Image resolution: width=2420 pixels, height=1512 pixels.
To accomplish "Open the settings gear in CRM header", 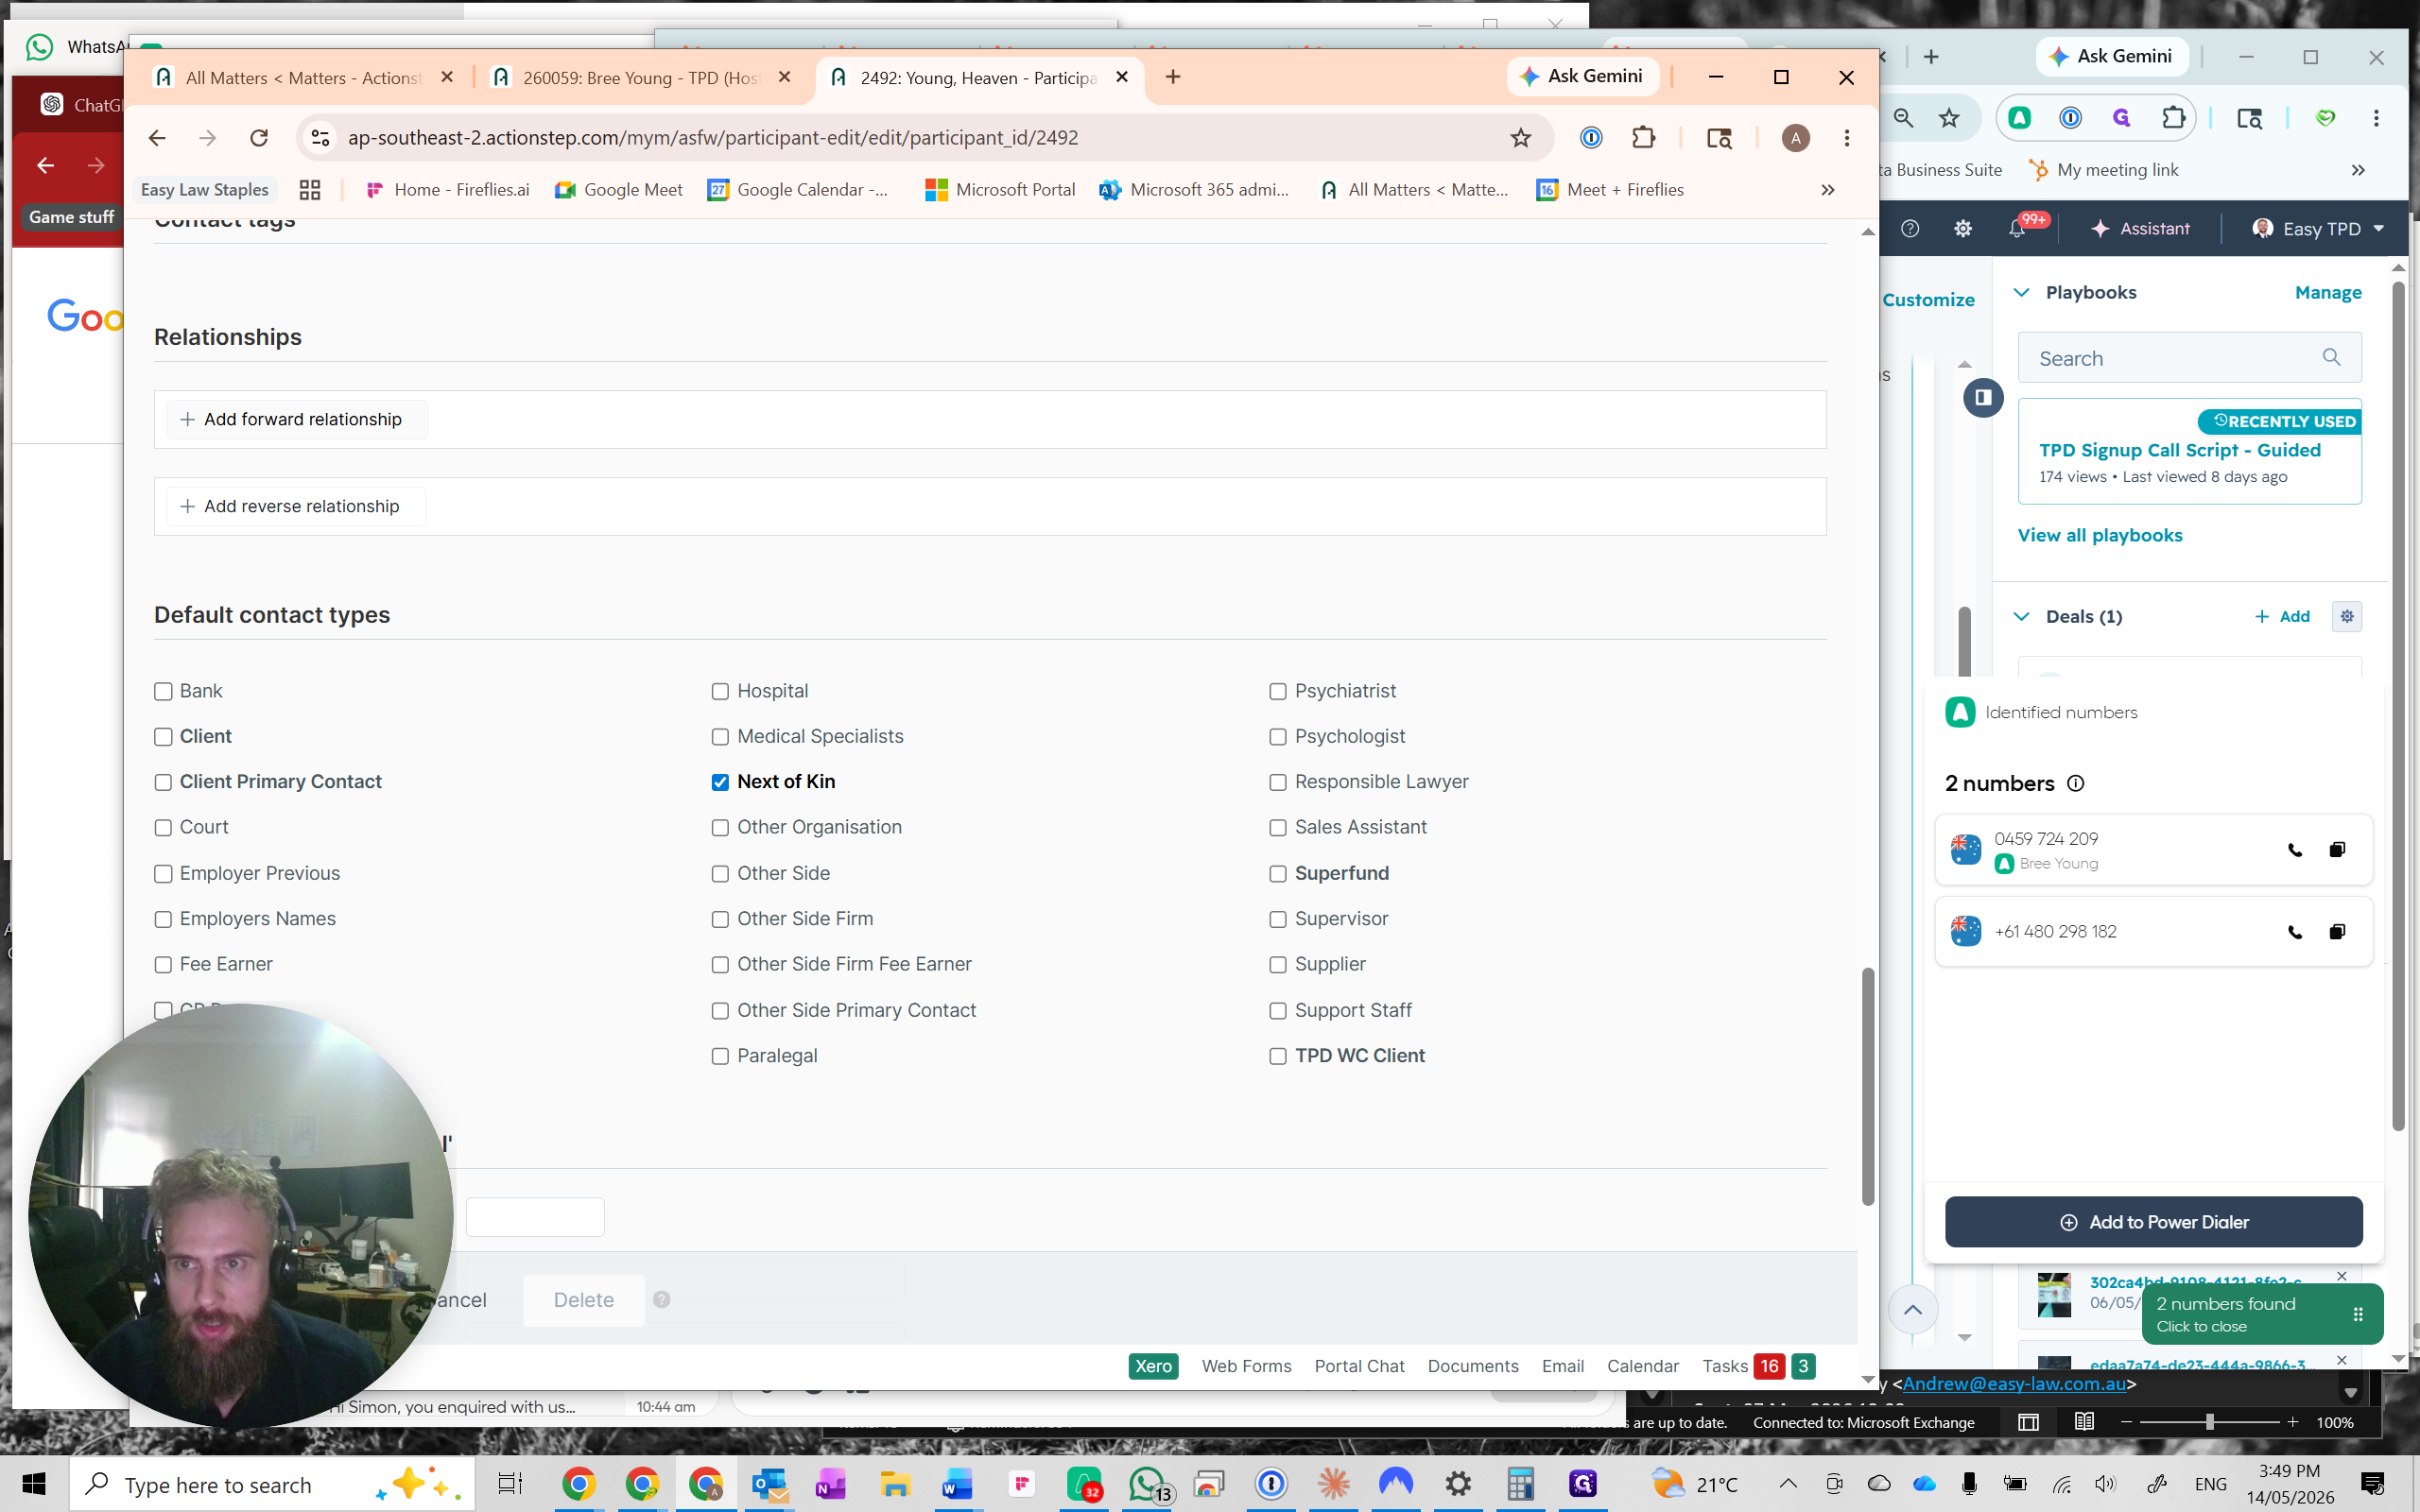I will pyautogui.click(x=1963, y=229).
